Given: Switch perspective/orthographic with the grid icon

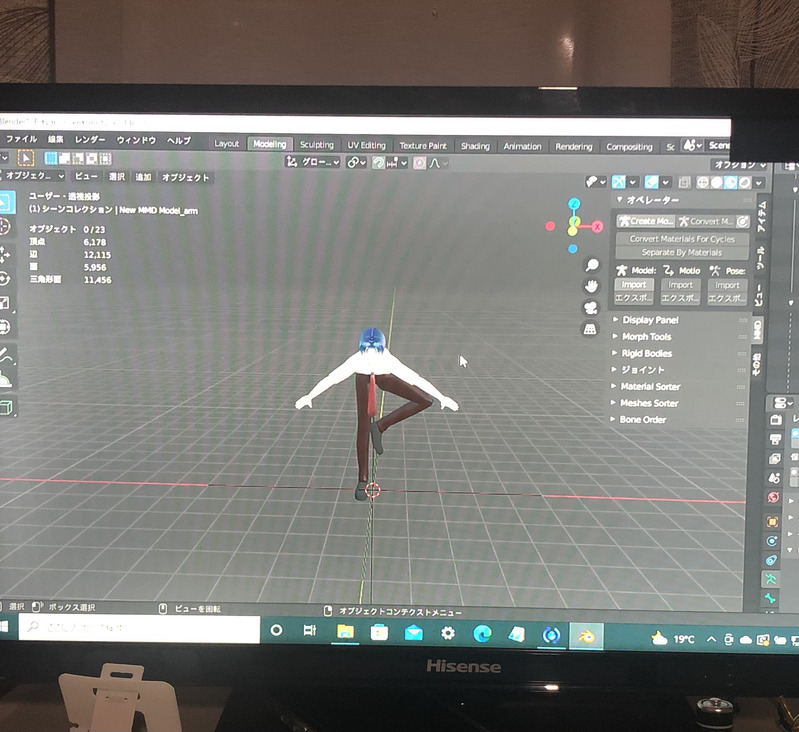Looking at the screenshot, I should click(590, 329).
